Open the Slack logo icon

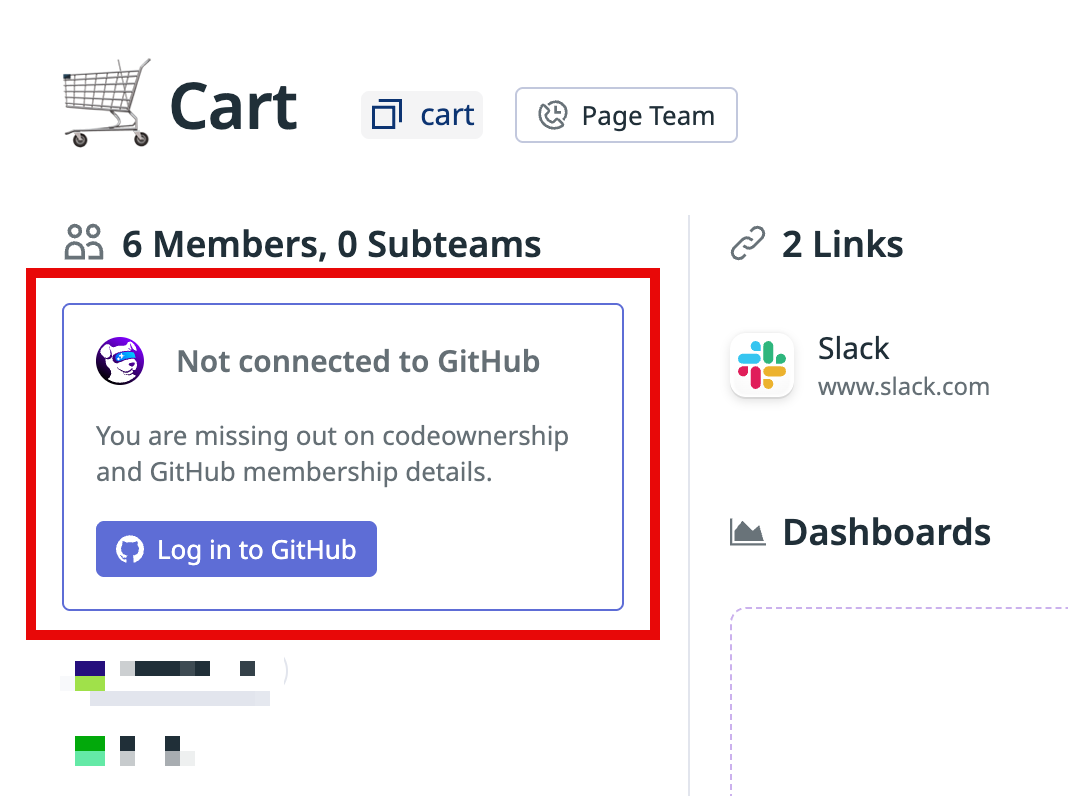(762, 365)
